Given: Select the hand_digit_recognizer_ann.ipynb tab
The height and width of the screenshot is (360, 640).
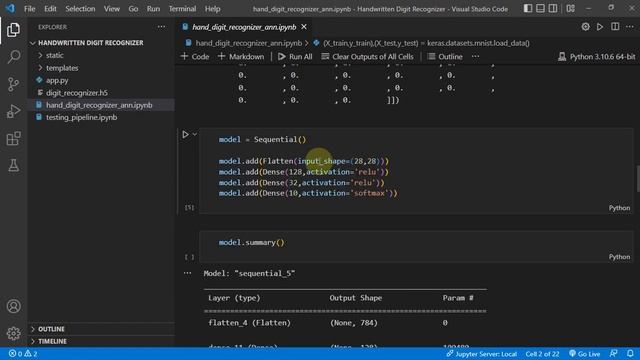Looking at the screenshot, I should click(244, 27).
